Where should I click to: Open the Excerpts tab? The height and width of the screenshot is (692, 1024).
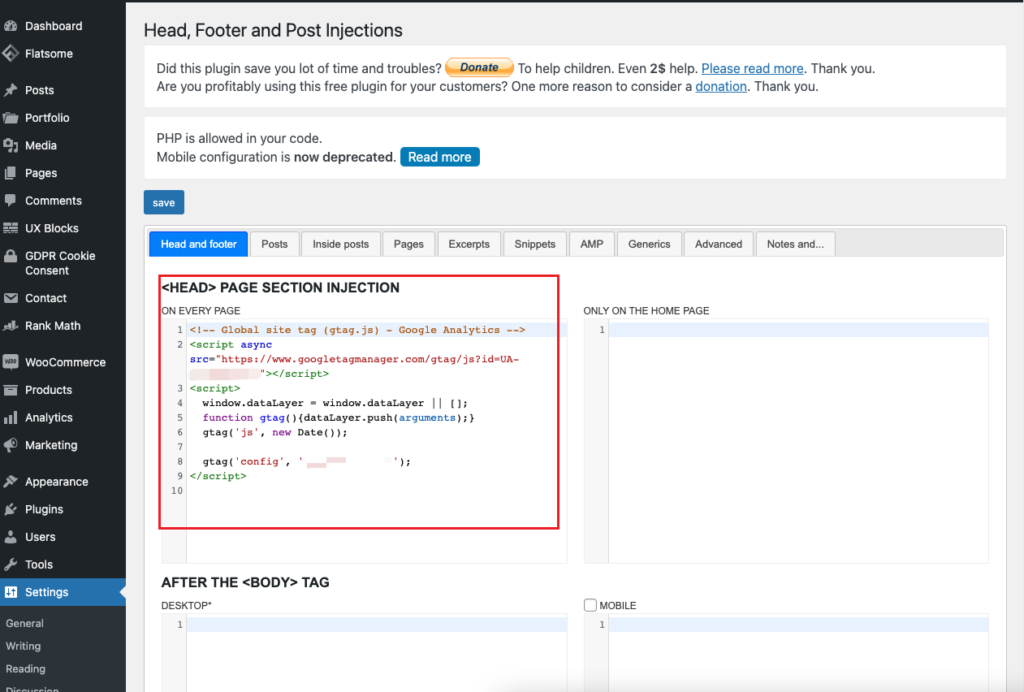pyautogui.click(x=469, y=244)
